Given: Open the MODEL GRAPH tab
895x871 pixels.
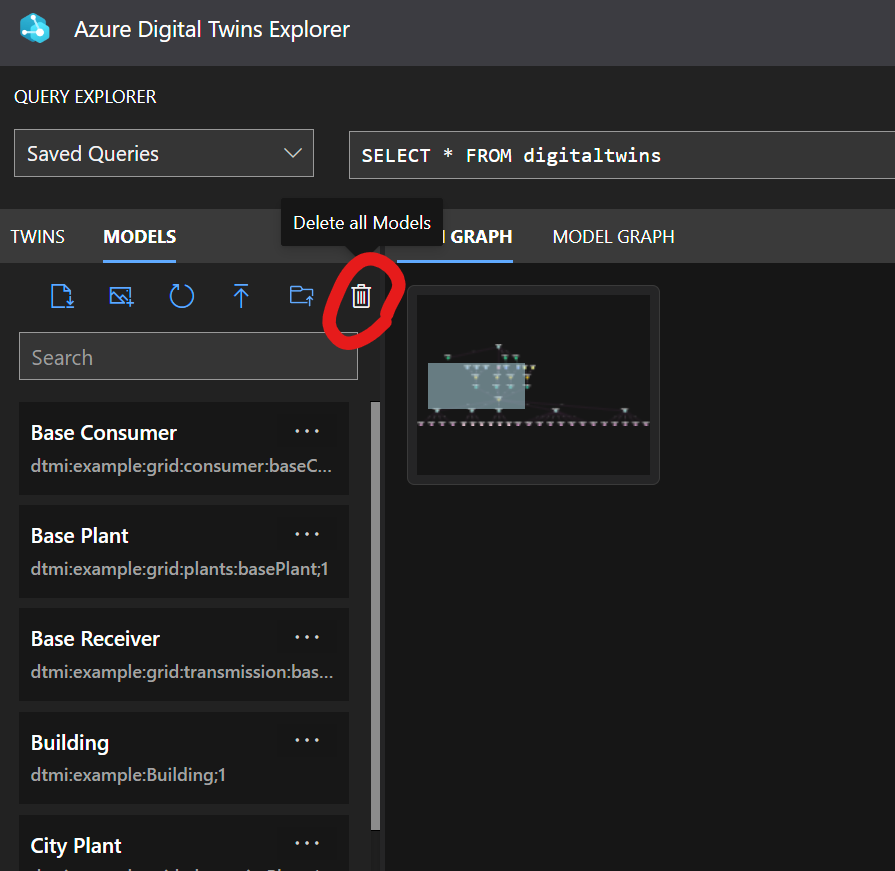Looking at the screenshot, I should pyautogui.click(x=614, y=236).
